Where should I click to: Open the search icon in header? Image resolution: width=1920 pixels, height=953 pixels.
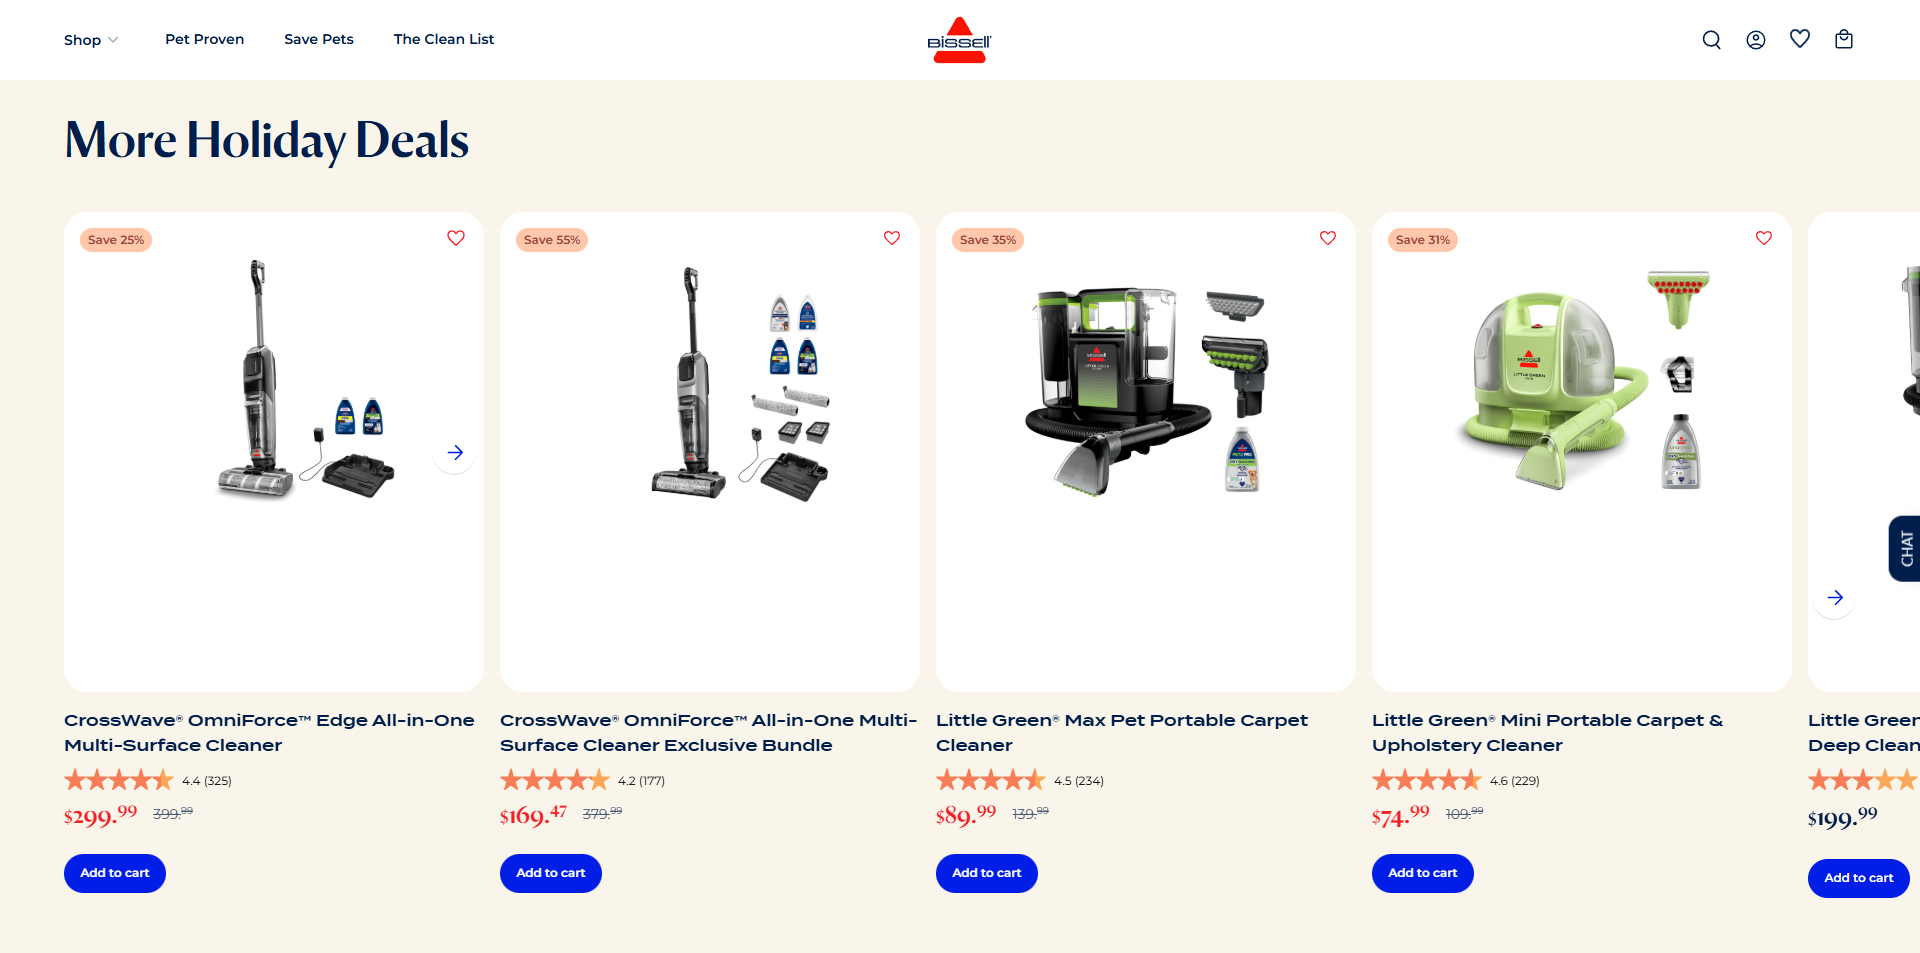[x=1711, y=40]
